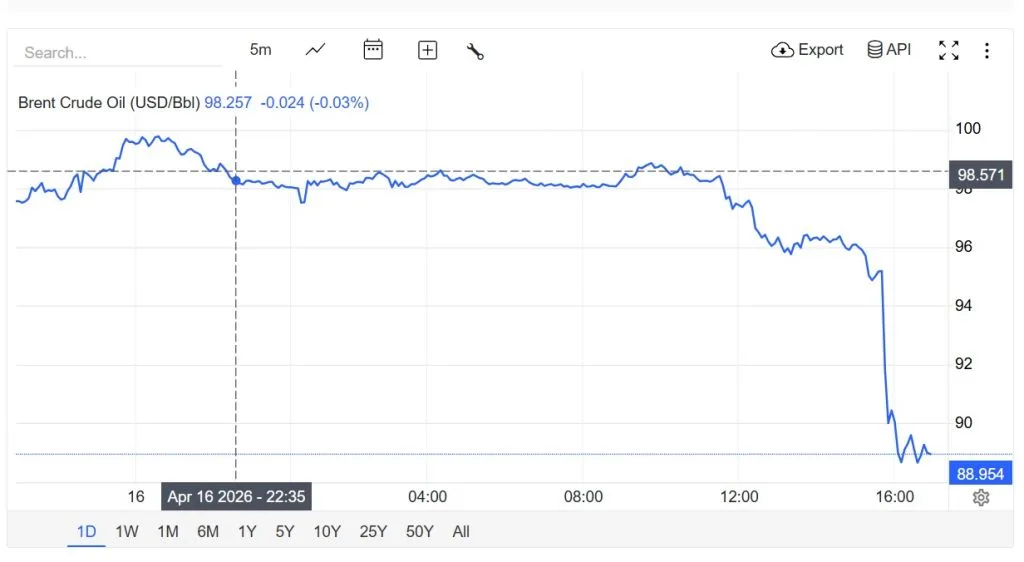Switch to the 1M time range
The image size is (1024, 562).
[x=168, y=532]
